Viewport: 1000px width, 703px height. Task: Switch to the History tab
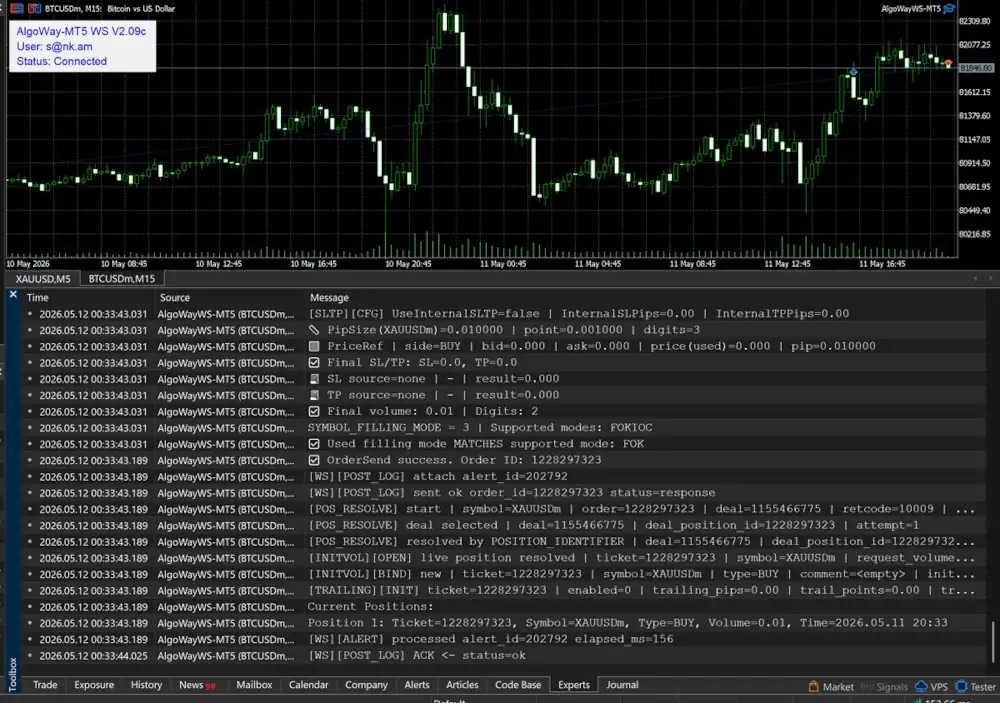click(x=146, y=684)
